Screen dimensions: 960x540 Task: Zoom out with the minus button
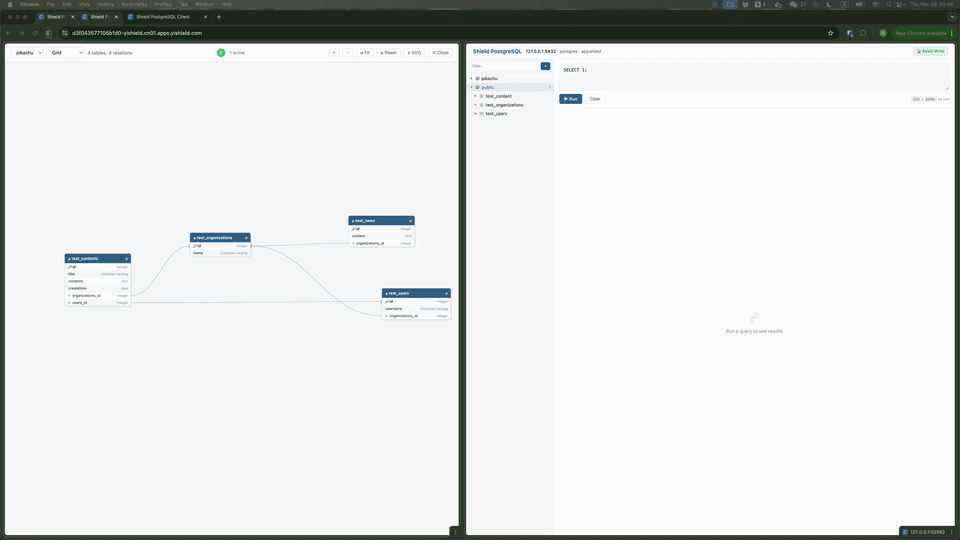click(x=348, y=53)
